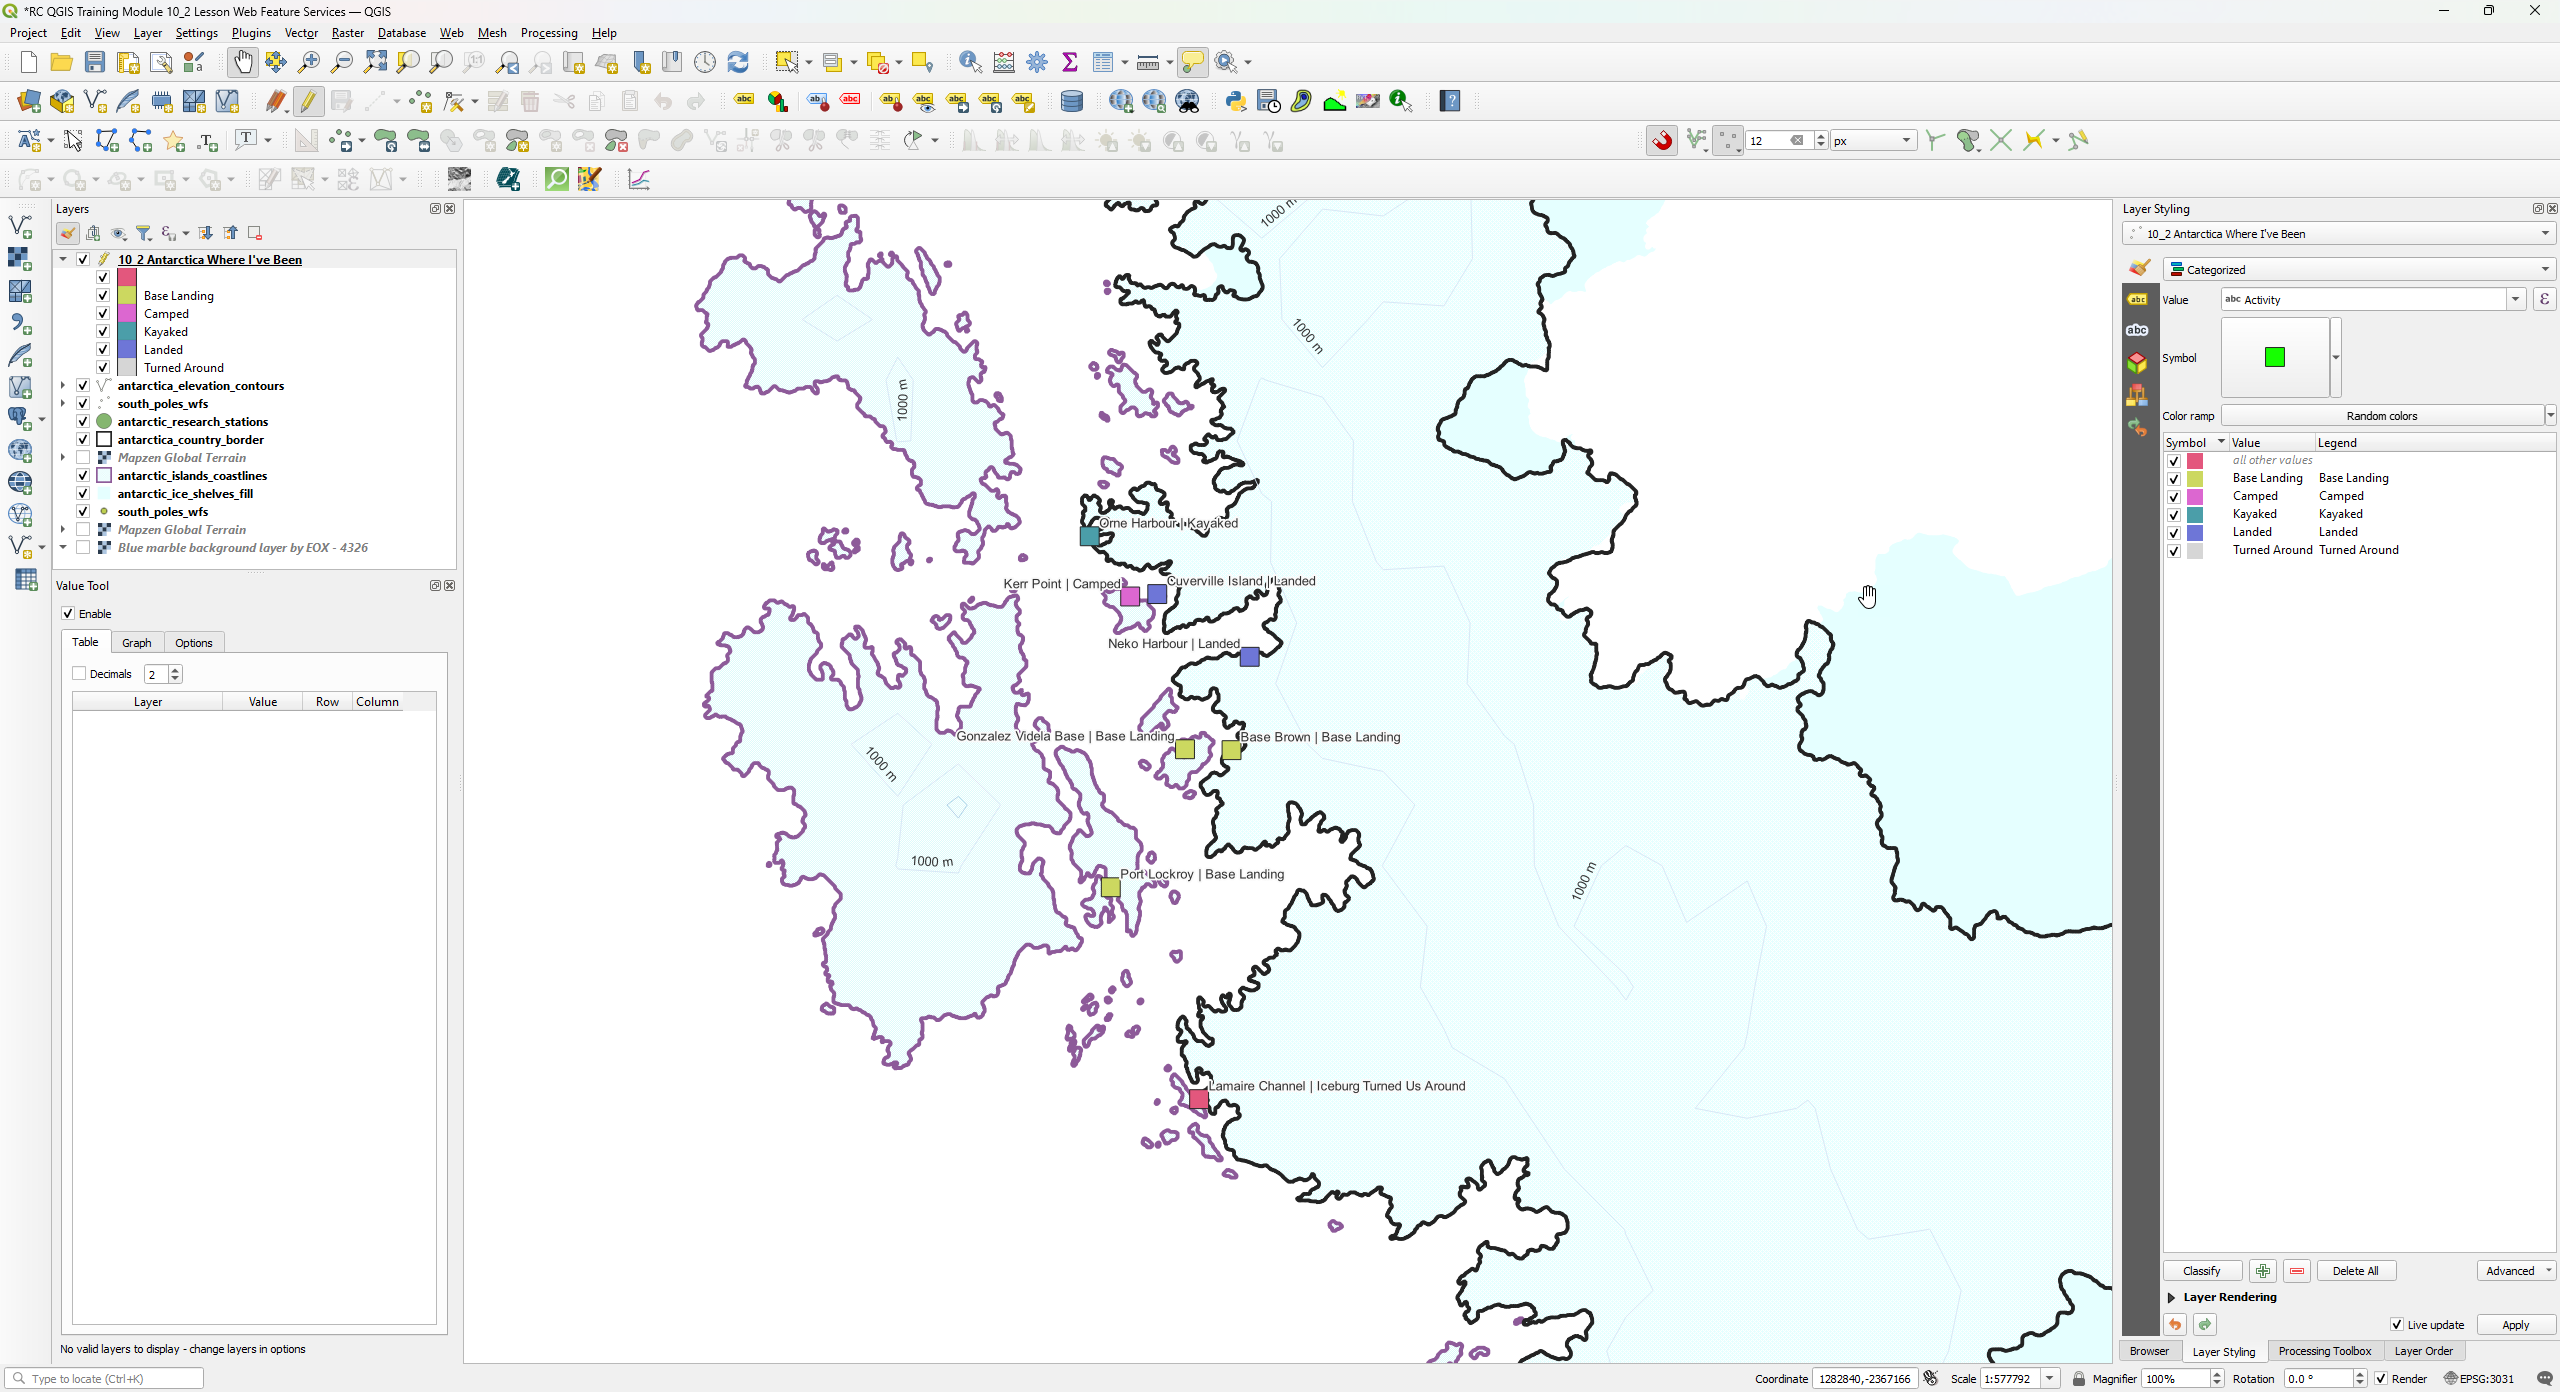Image resolution: width=2560 pixels, height=1392 pixels.
Task: Click Toggle Editing pencil icon
Action: click(x=309, y=101)
